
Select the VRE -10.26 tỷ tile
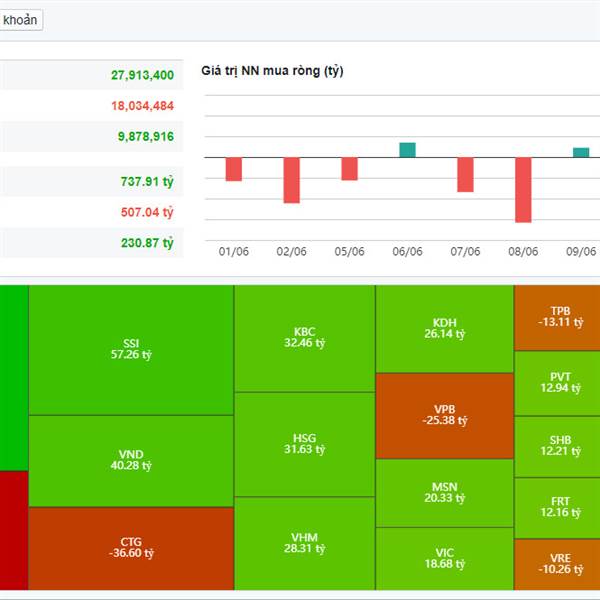(558, 564)
